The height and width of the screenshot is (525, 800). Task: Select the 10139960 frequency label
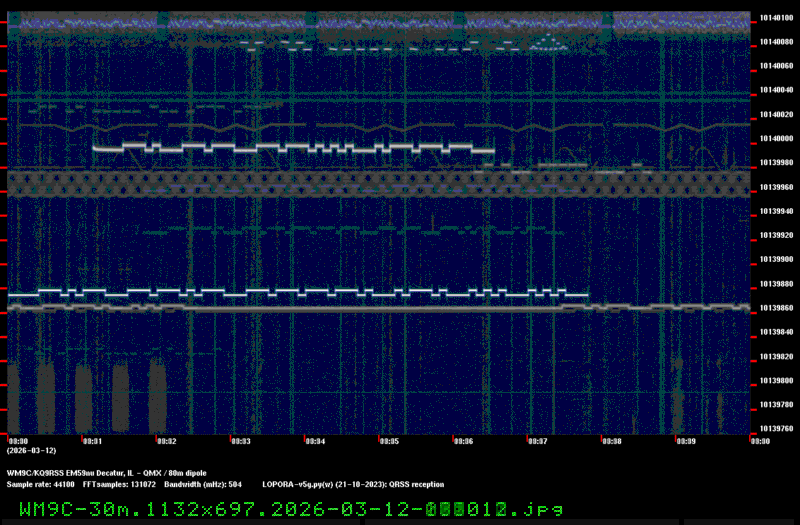point(776,187)
